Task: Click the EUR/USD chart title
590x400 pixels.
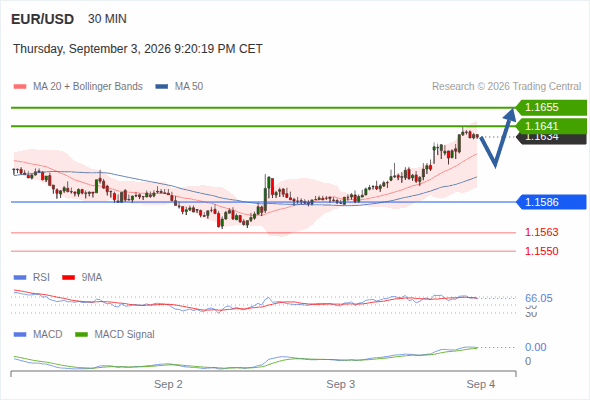Action: pos(43,19)
